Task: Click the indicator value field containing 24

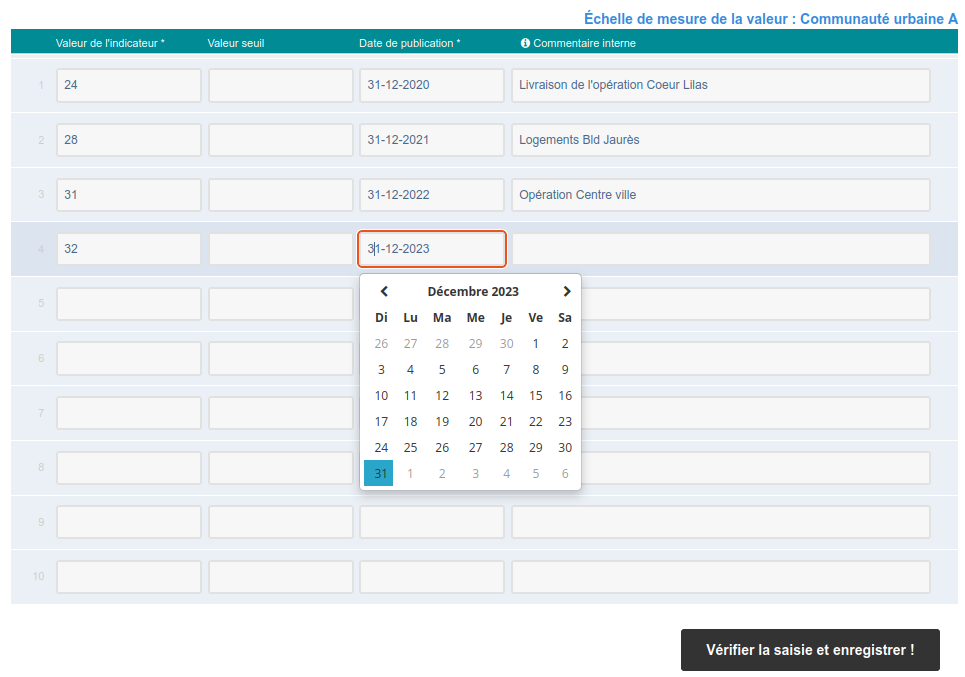Action: 129,85
